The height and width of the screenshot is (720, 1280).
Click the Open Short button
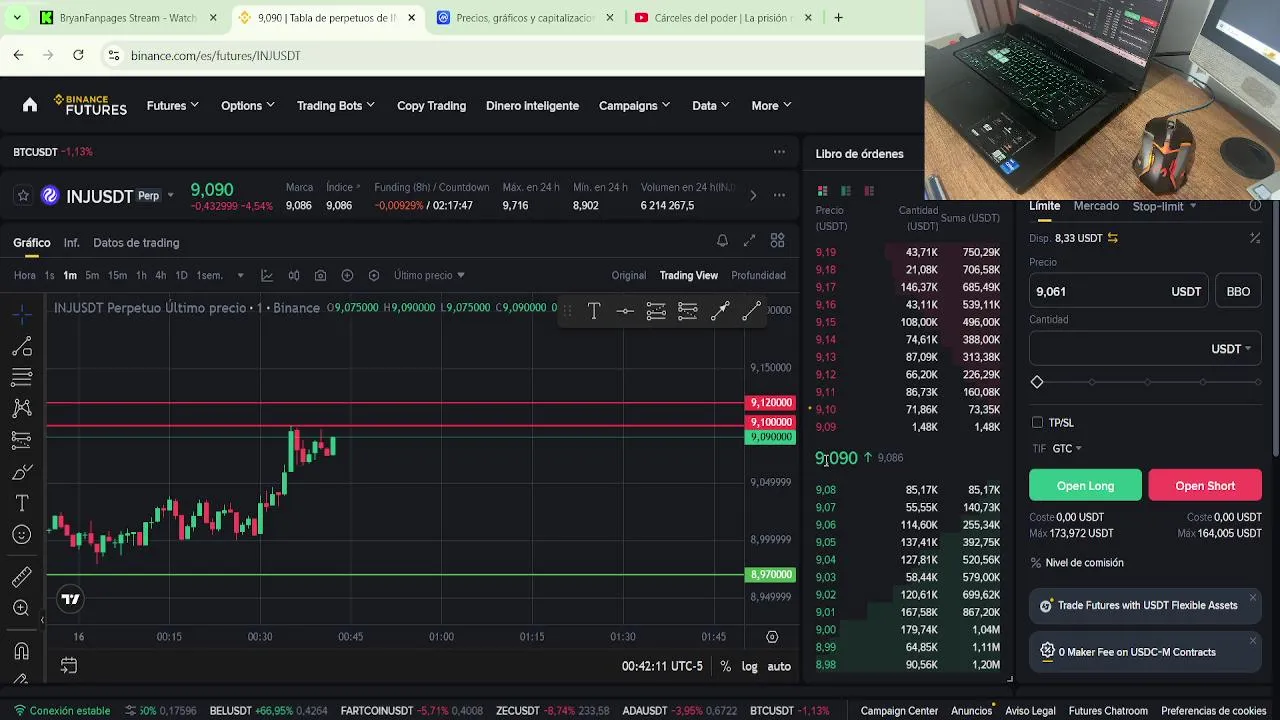click(x=1205, y=485)
